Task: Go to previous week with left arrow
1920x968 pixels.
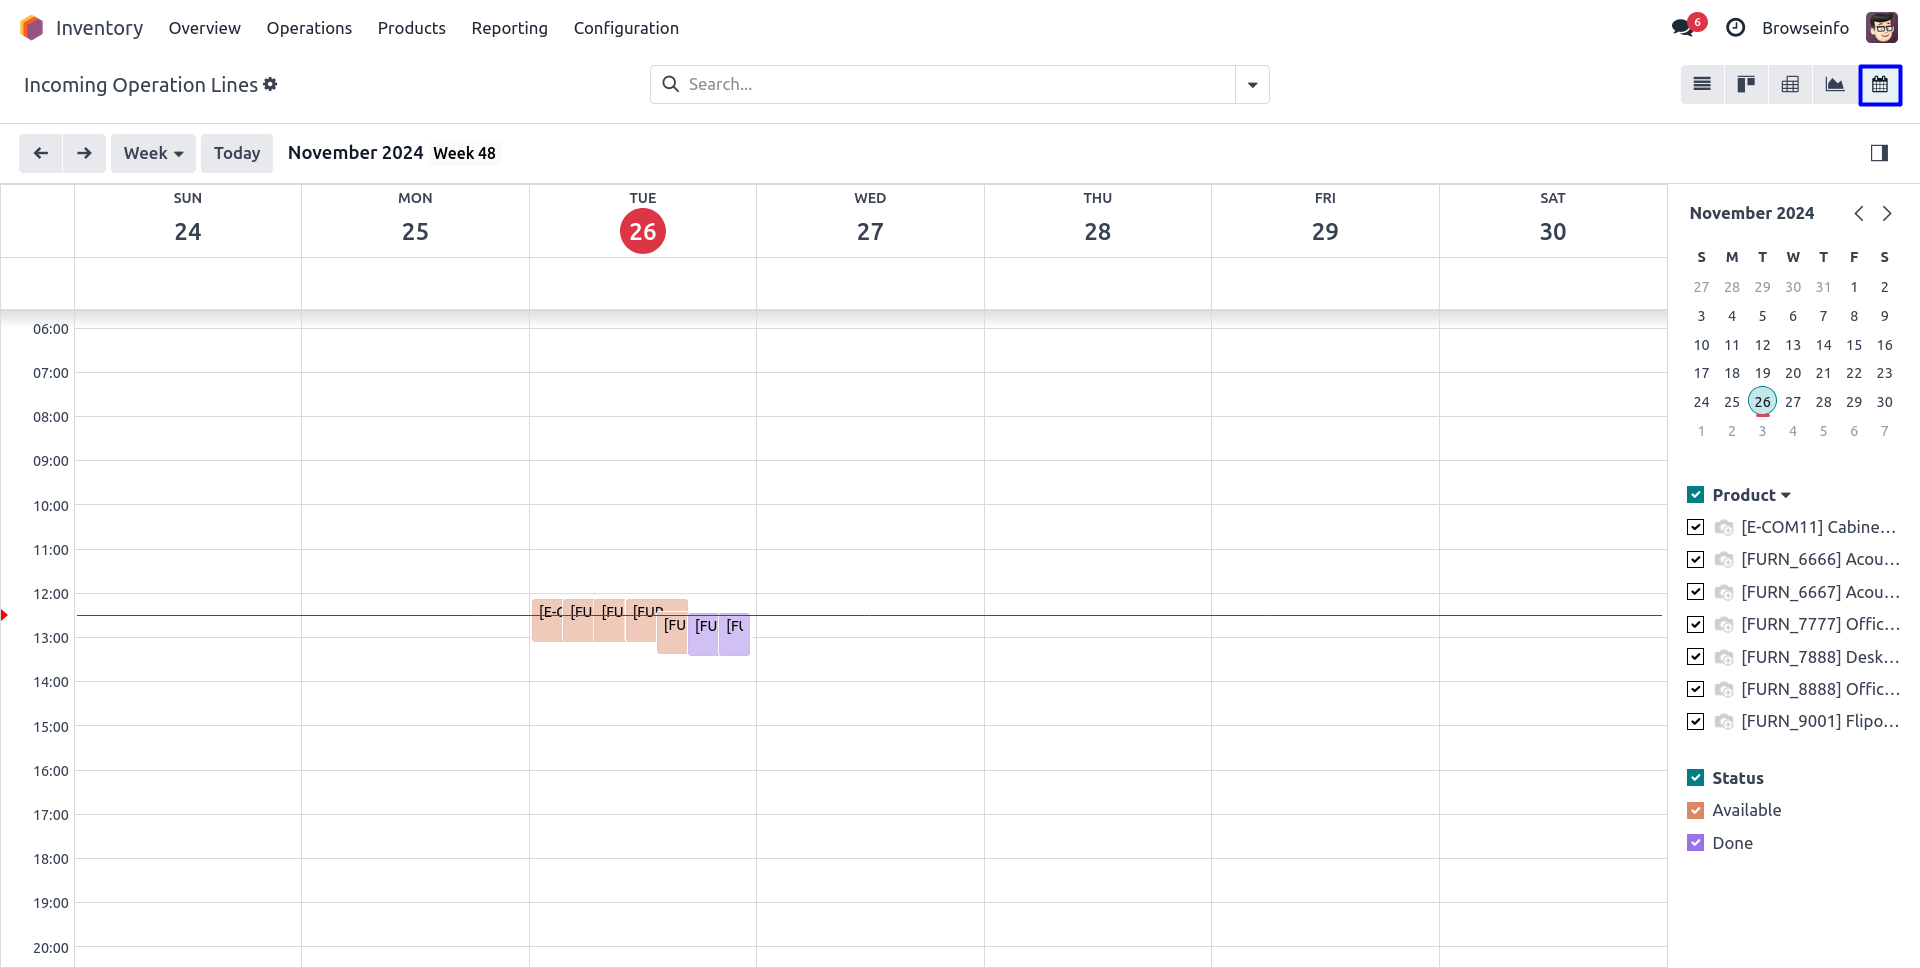Action: click(41, 153)
